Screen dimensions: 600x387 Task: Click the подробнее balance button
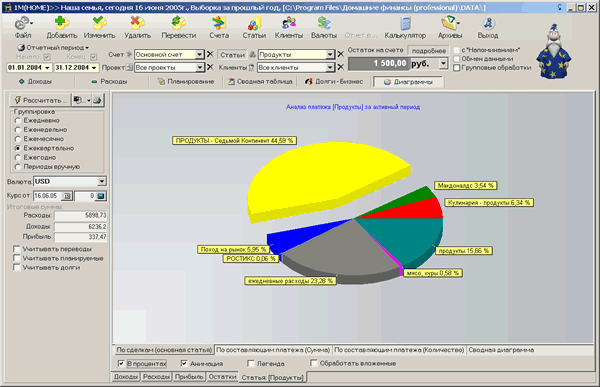click(x=429, y=51)
